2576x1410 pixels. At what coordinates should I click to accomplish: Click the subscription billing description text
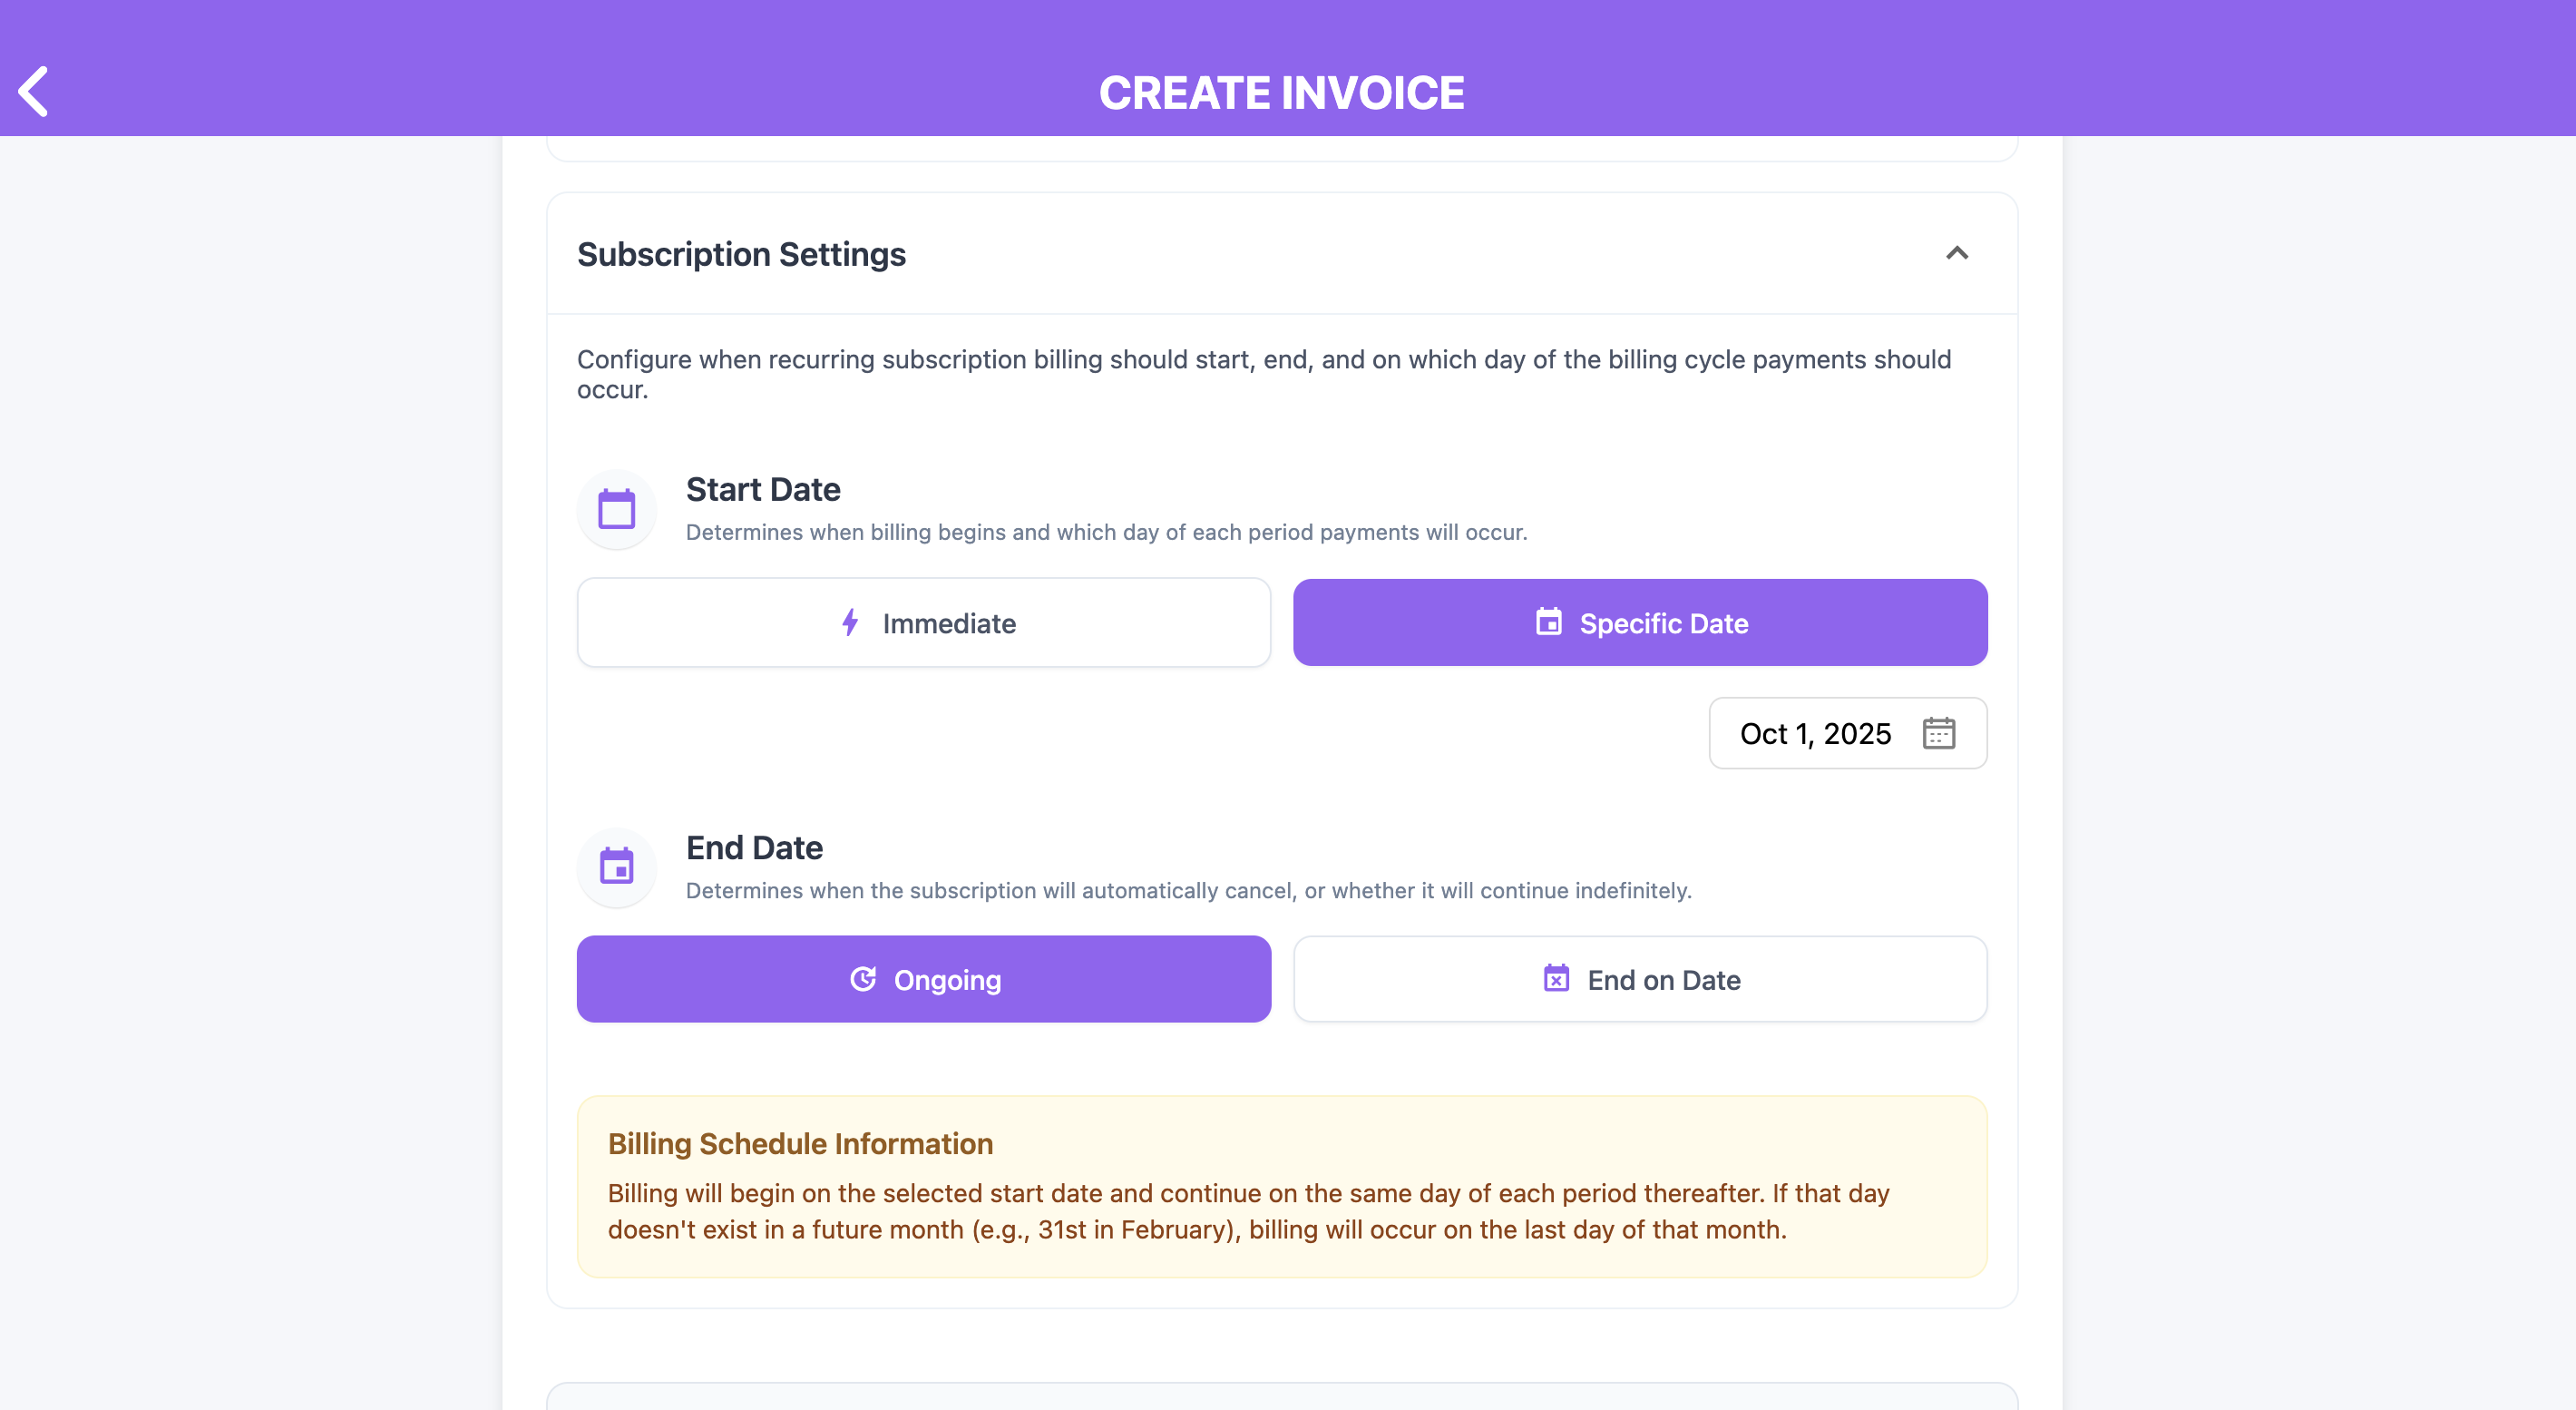coord(1264,374)
